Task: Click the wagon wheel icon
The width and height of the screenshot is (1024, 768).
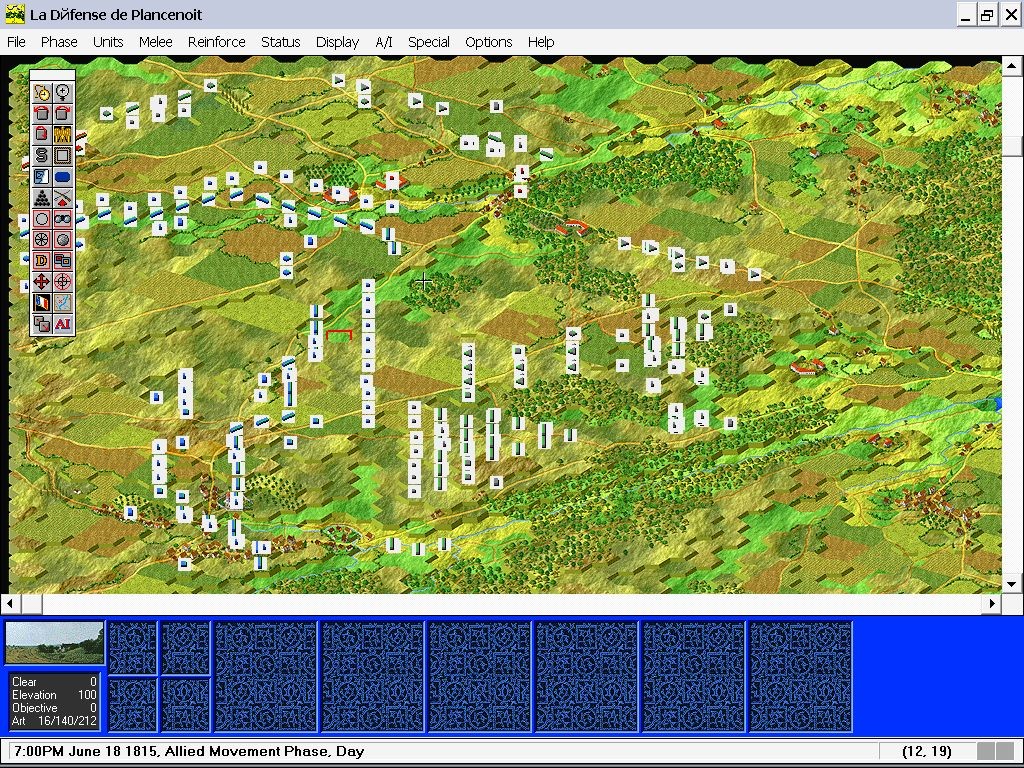Action: 42,240
